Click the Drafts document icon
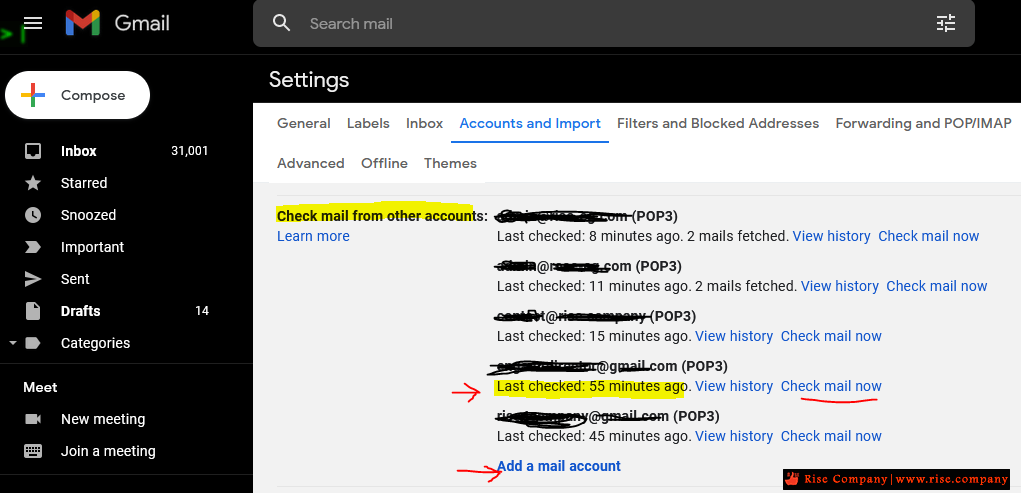 [33, 311]
